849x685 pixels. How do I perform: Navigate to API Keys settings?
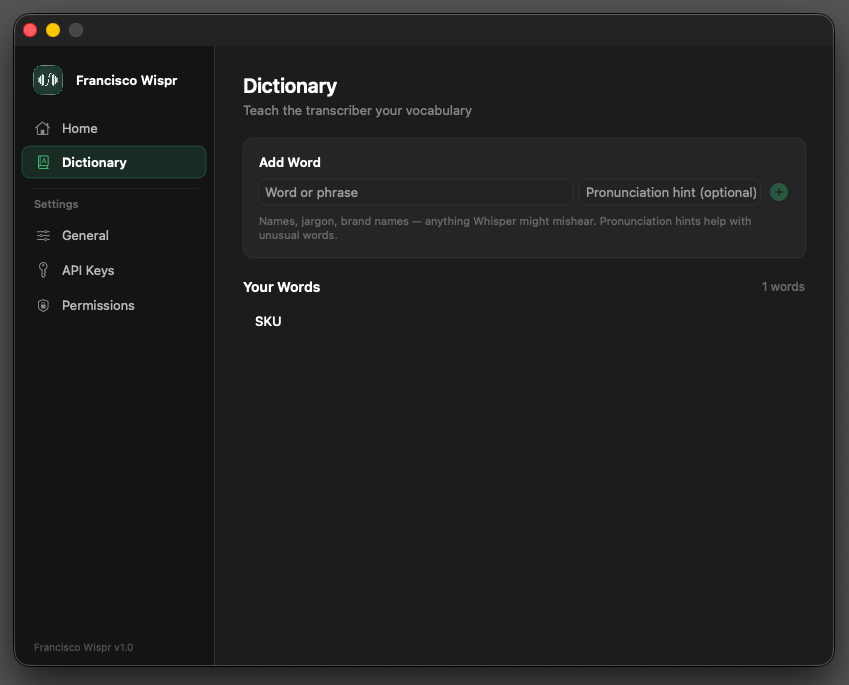pyautogui.click(x=90, y=270)
